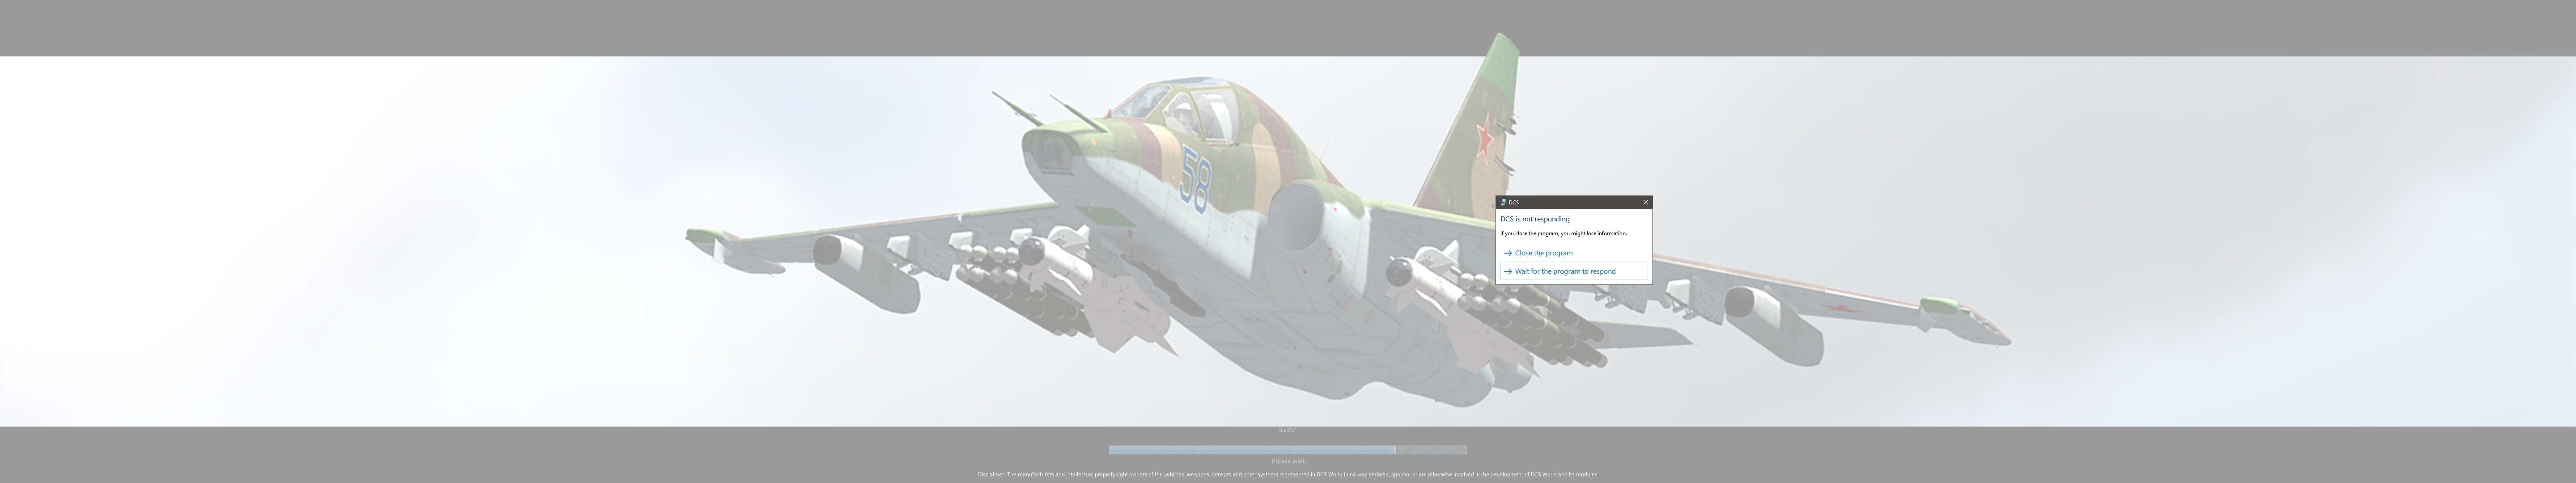Click the DCS icon in dialog title bar
Image resolution: width=2576 pixels, height=483 pixels.
coord(1503,202)
